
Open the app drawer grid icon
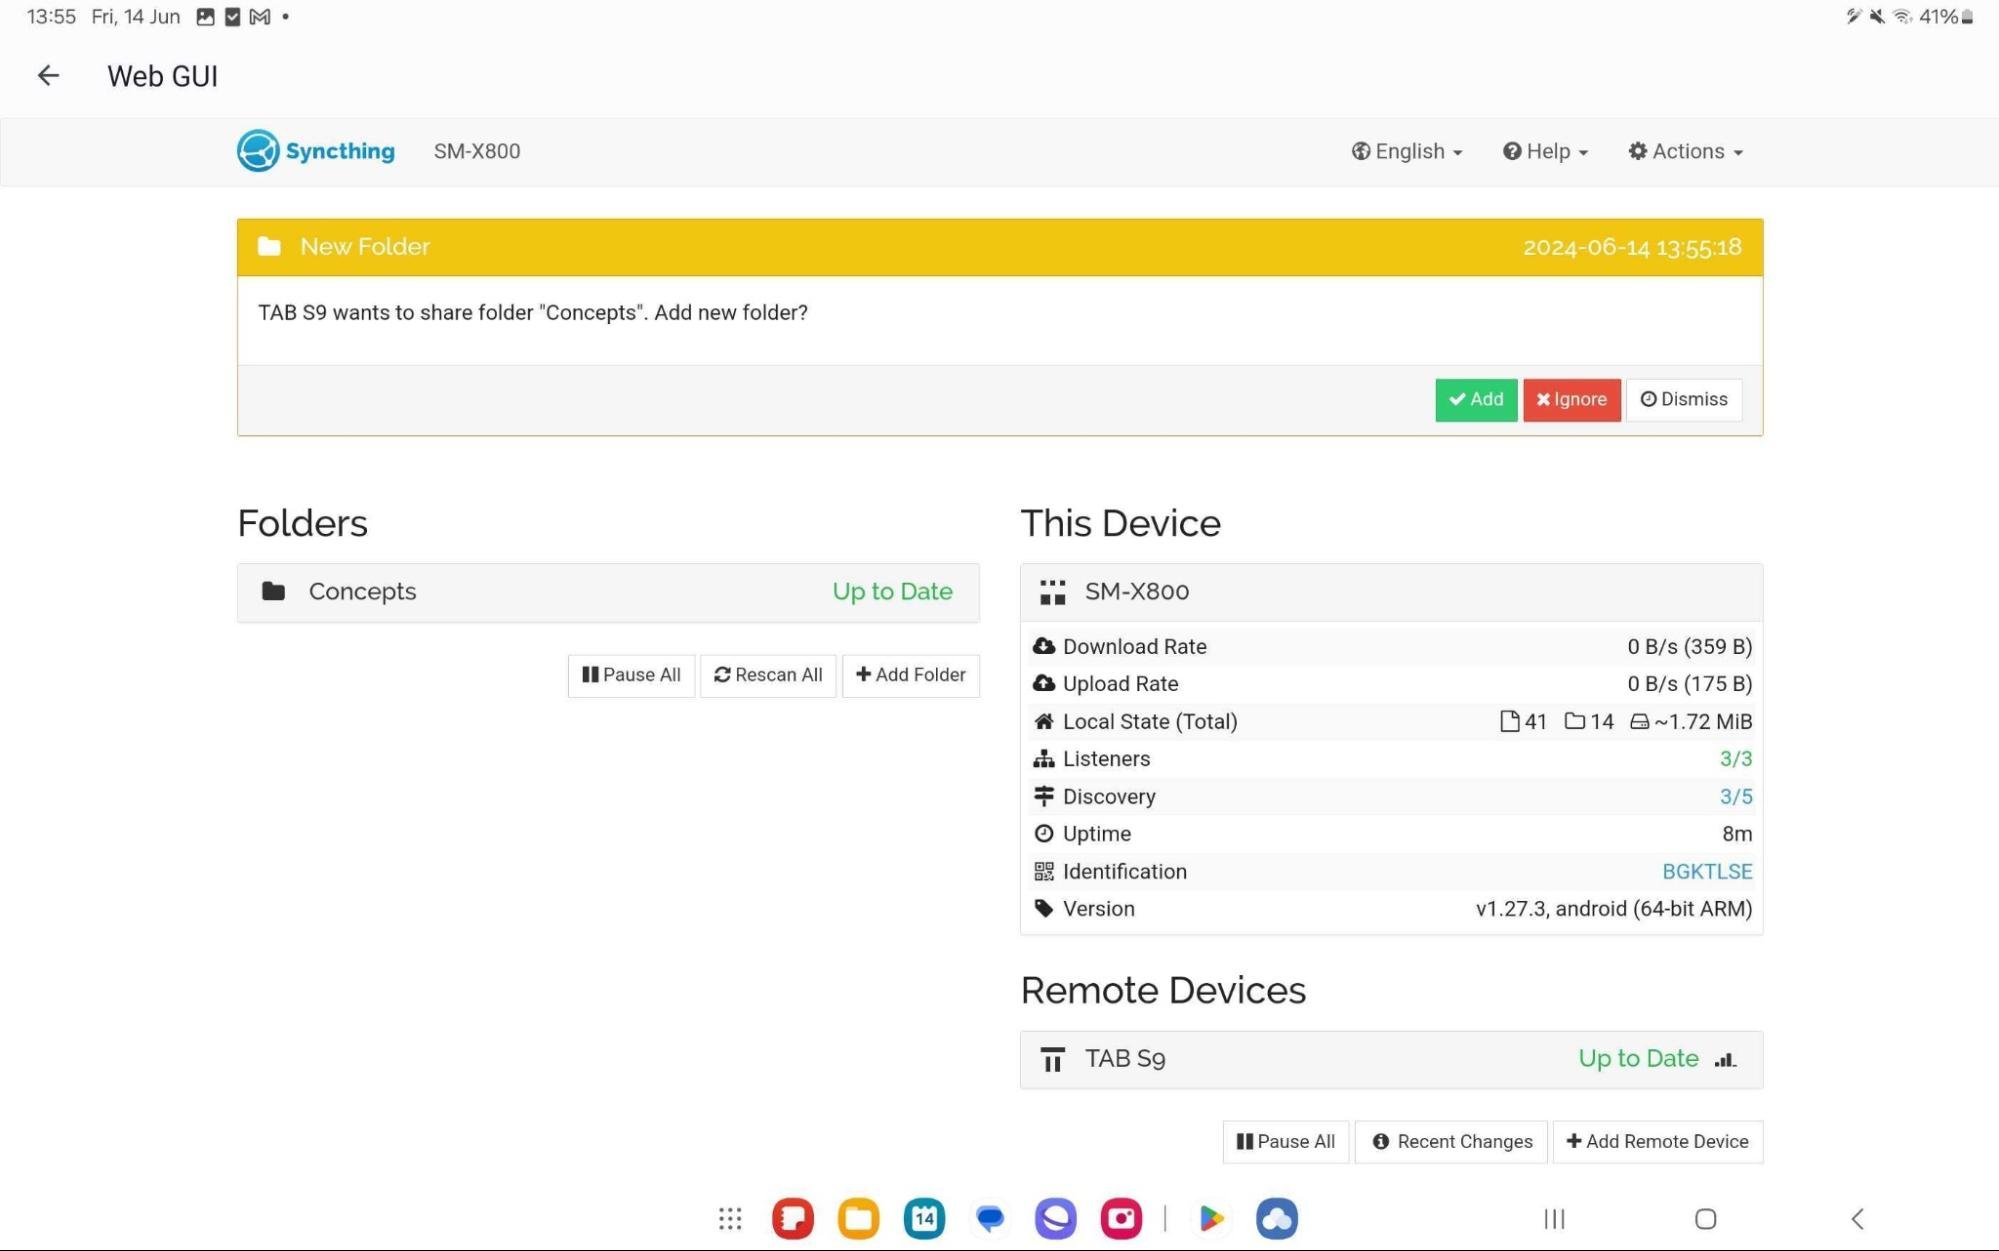pos(730,1219)
